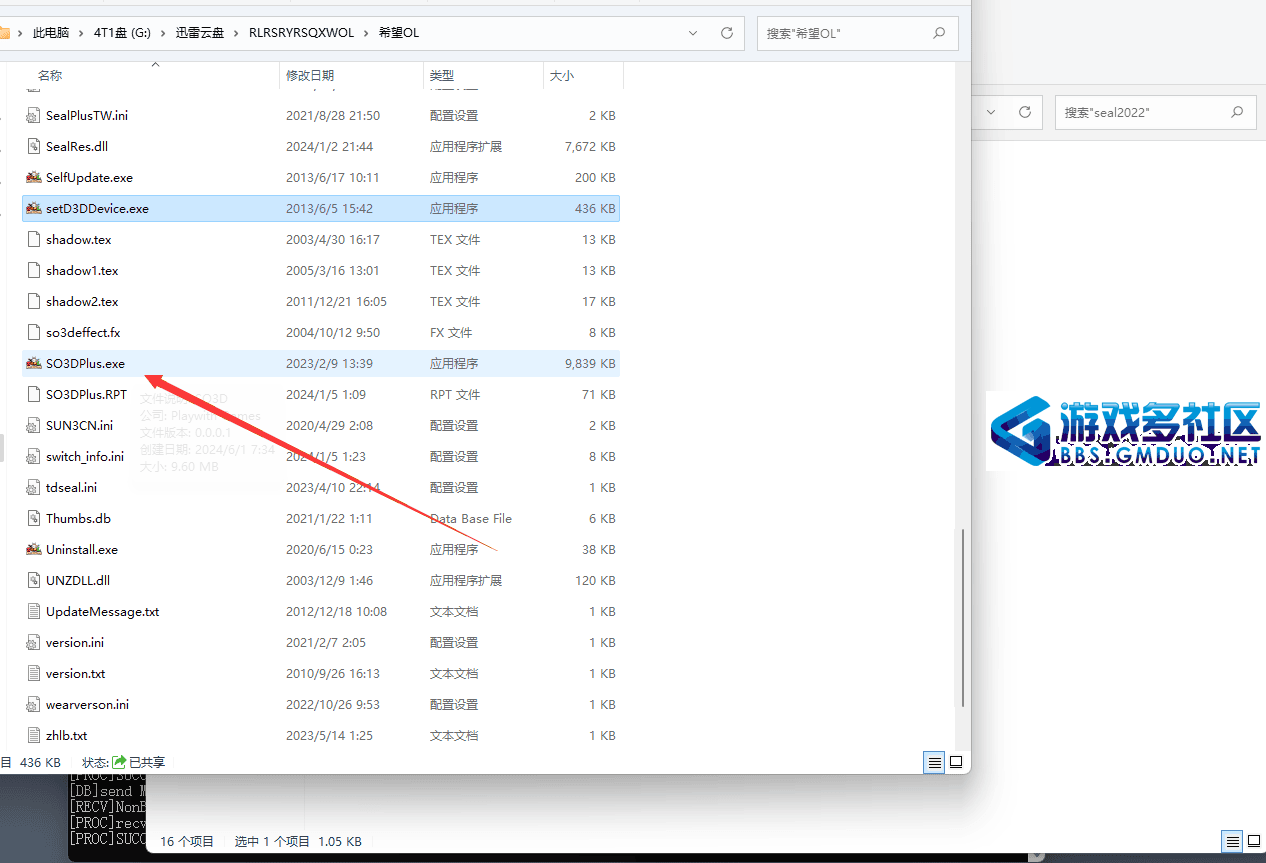
Task: Select the file name SelfUpdate.exe
Action: tap(89, 177)
